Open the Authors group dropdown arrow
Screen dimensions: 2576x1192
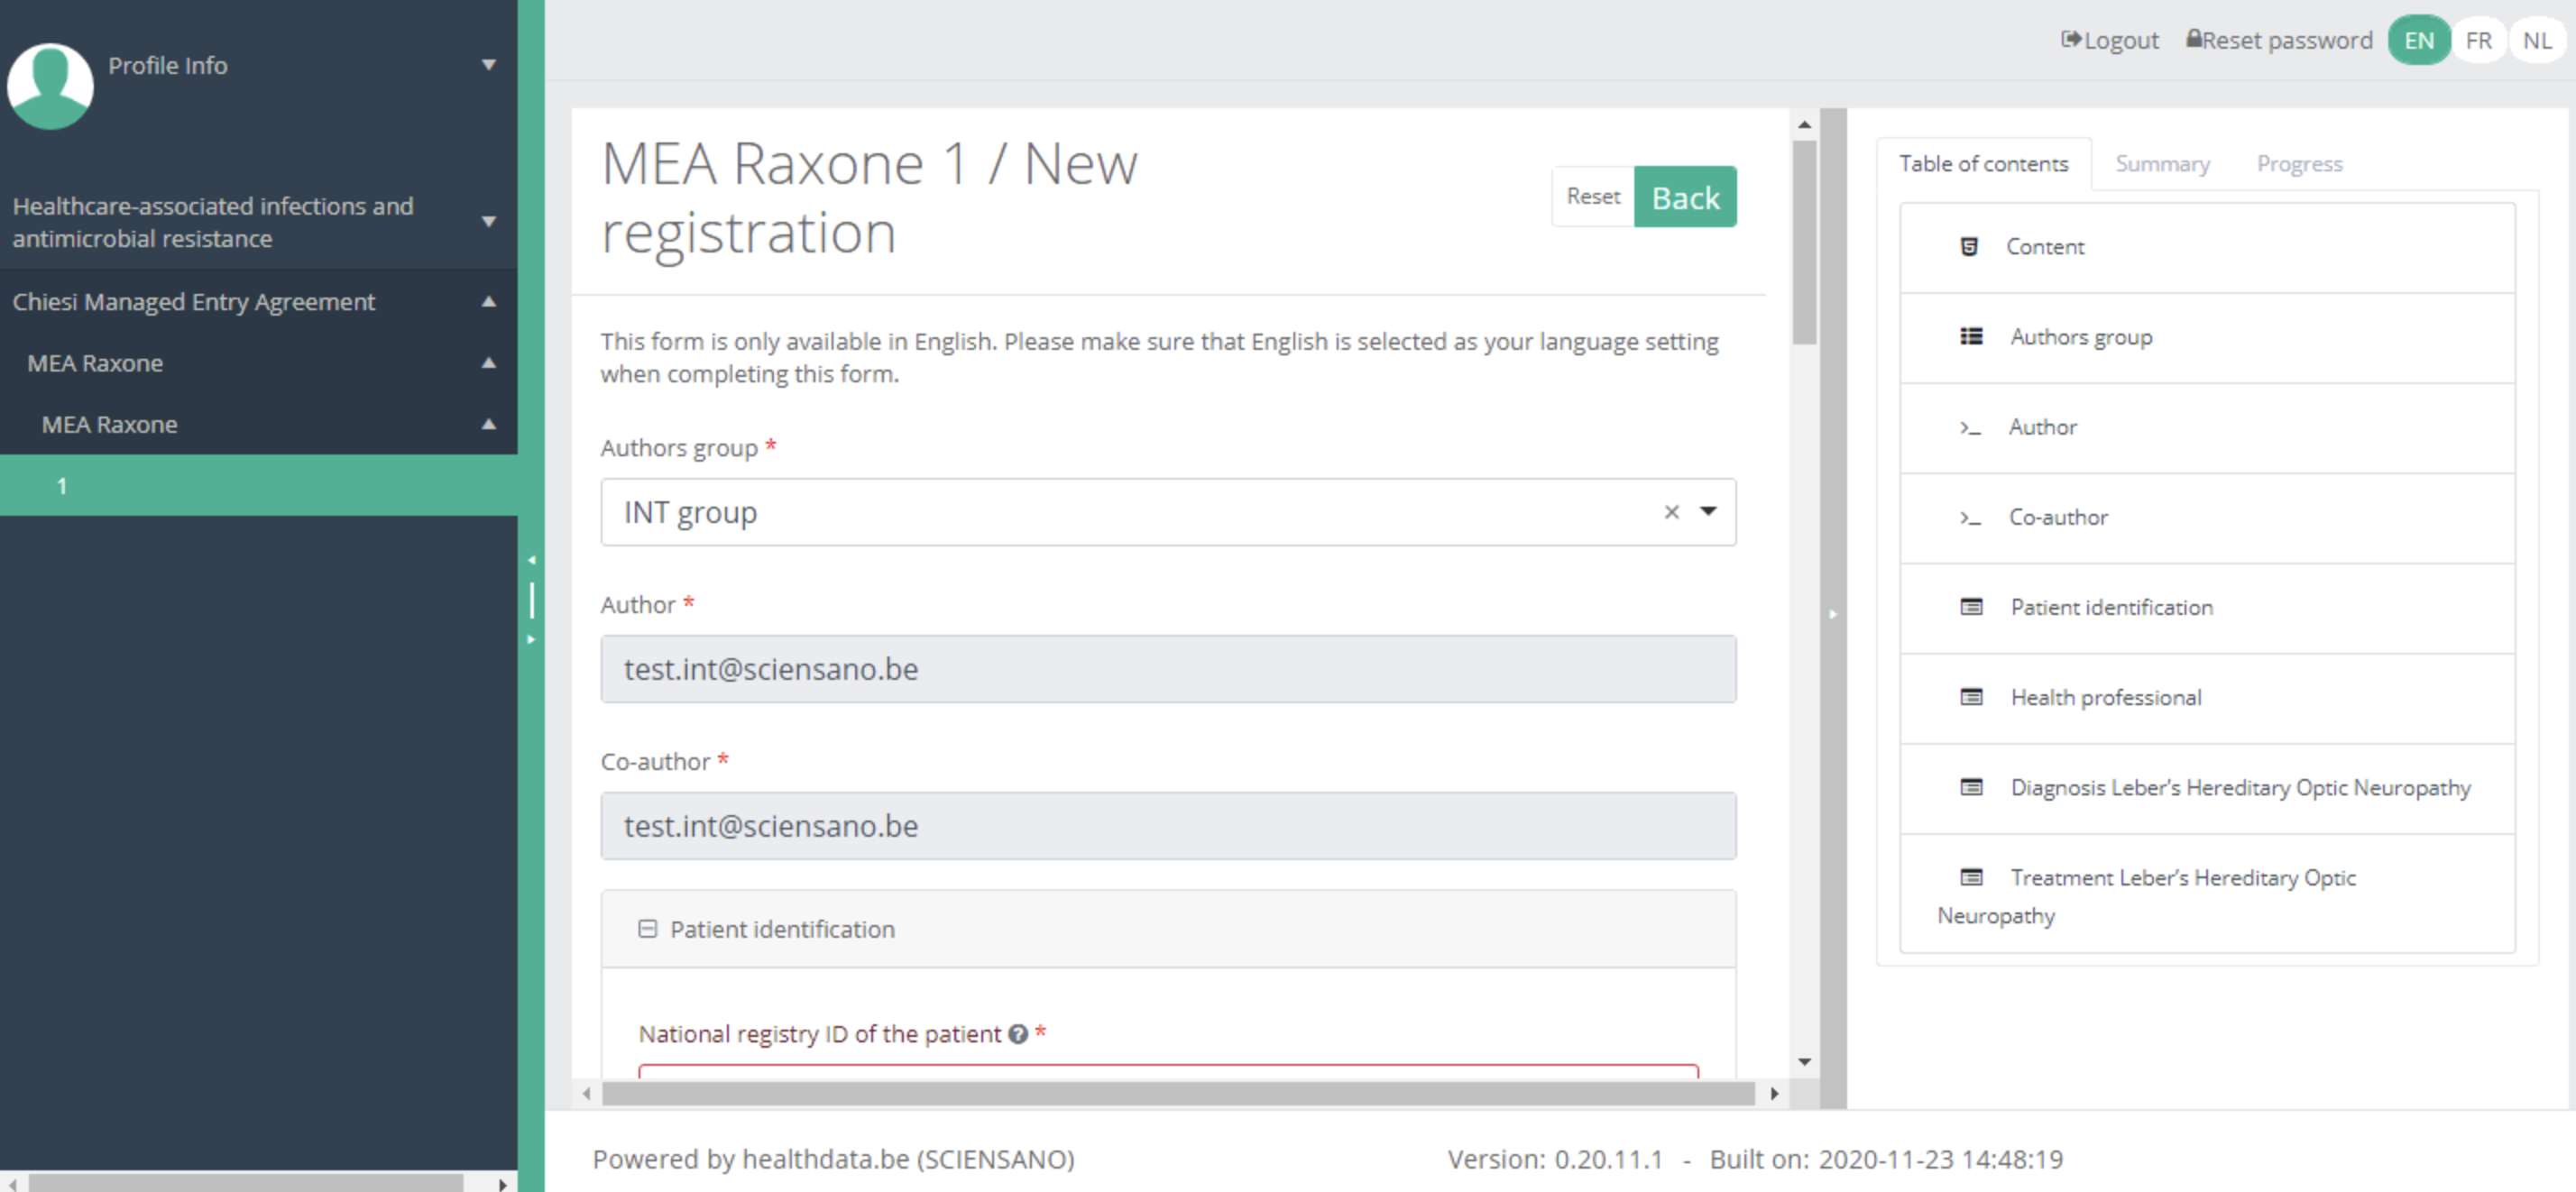1708,511
